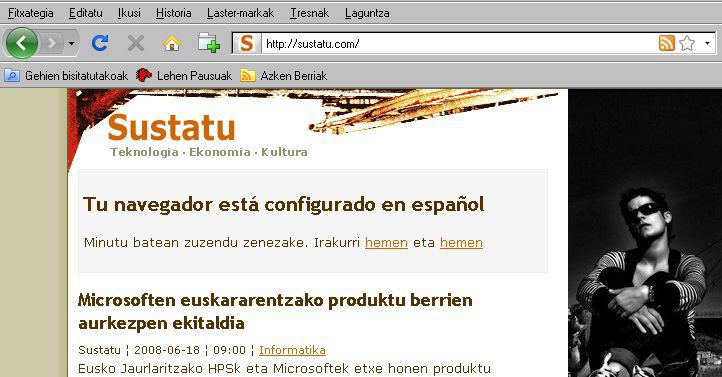This screenshot has height=377, width=722.
Task: Open the Laster-markak menu
Action: 240,13
